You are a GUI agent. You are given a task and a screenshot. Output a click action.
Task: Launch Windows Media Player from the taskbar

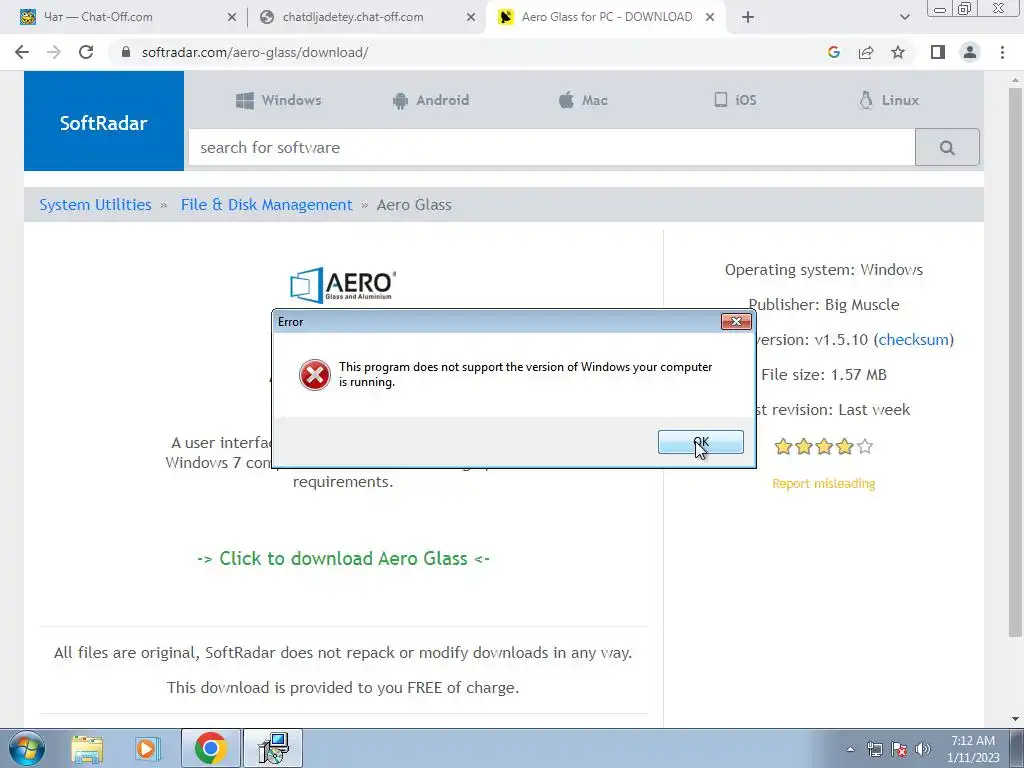tap(147, 748)
